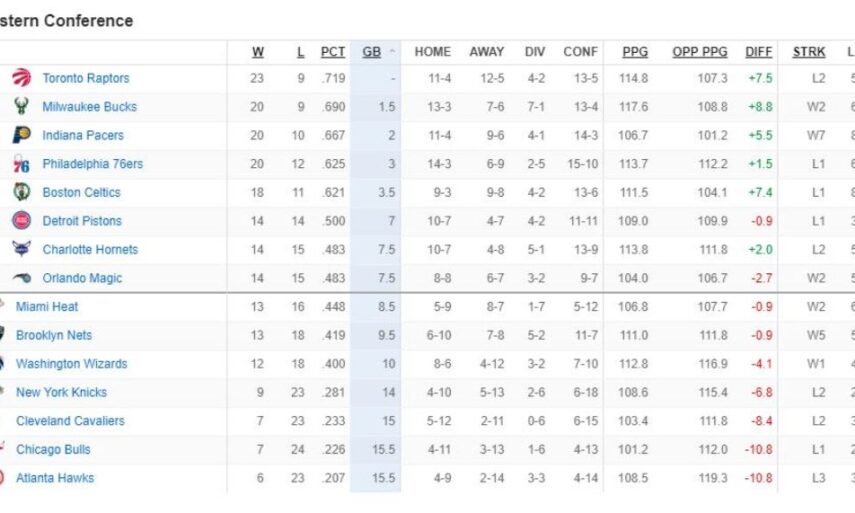Open the Miami Heat team link
Screen dimensions: 855x513
coord(47,307)
